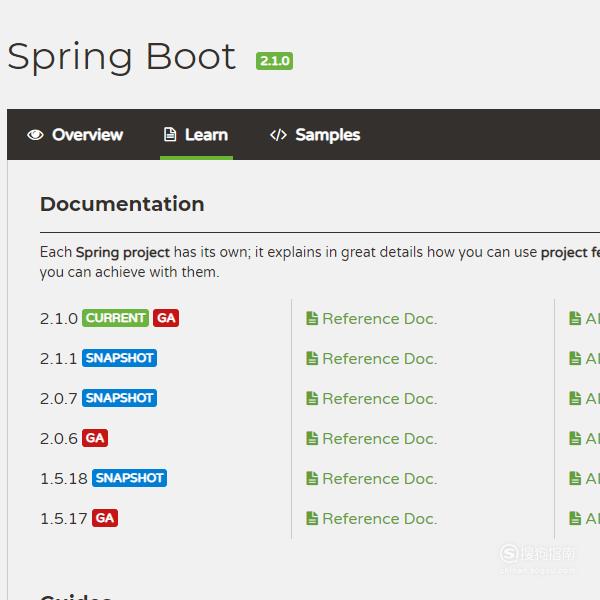Open Reference Doc. for version 1.5.17
600x600 pixels.
click(371, 519)
